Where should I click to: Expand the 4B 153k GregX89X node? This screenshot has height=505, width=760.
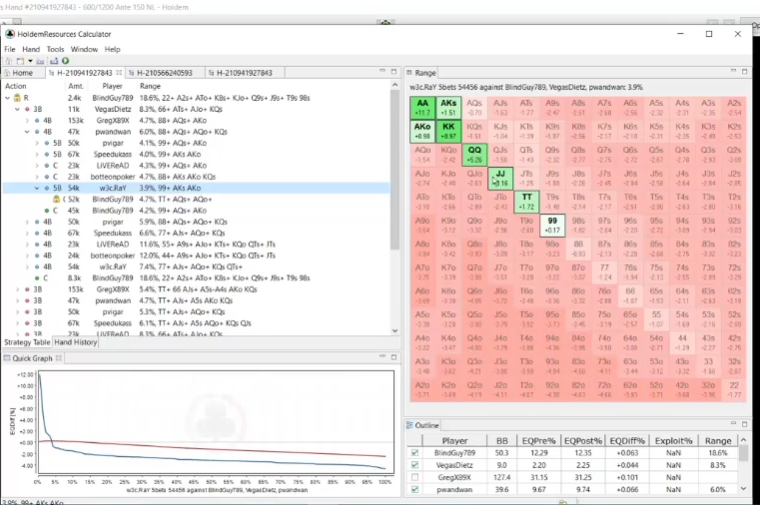[x=27, y=120]
